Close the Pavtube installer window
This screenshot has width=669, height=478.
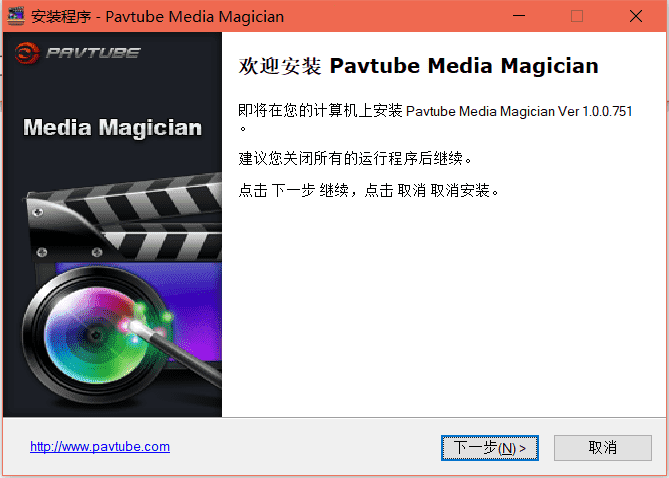tap(636, 16)
